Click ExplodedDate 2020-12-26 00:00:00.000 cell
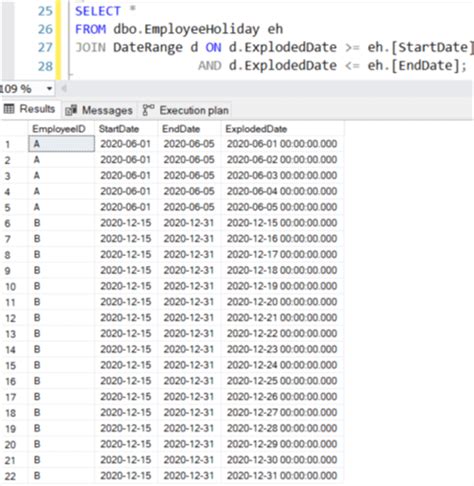Image resolution: width=474 pixels, height=486 pixels. point(283,396)
